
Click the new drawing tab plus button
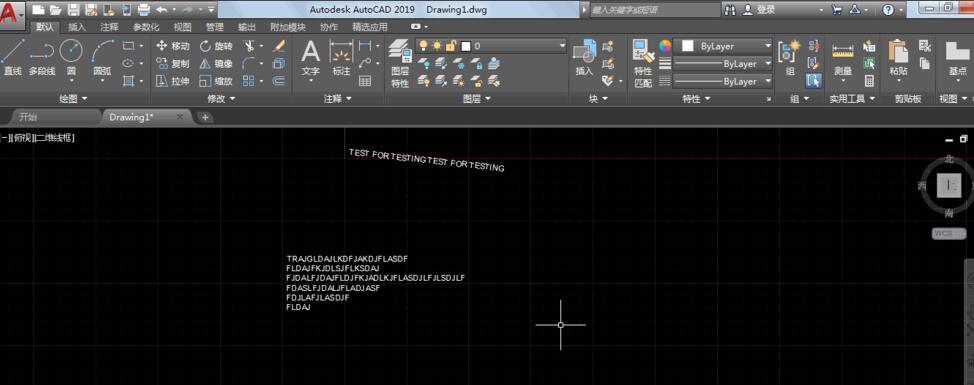205,117
